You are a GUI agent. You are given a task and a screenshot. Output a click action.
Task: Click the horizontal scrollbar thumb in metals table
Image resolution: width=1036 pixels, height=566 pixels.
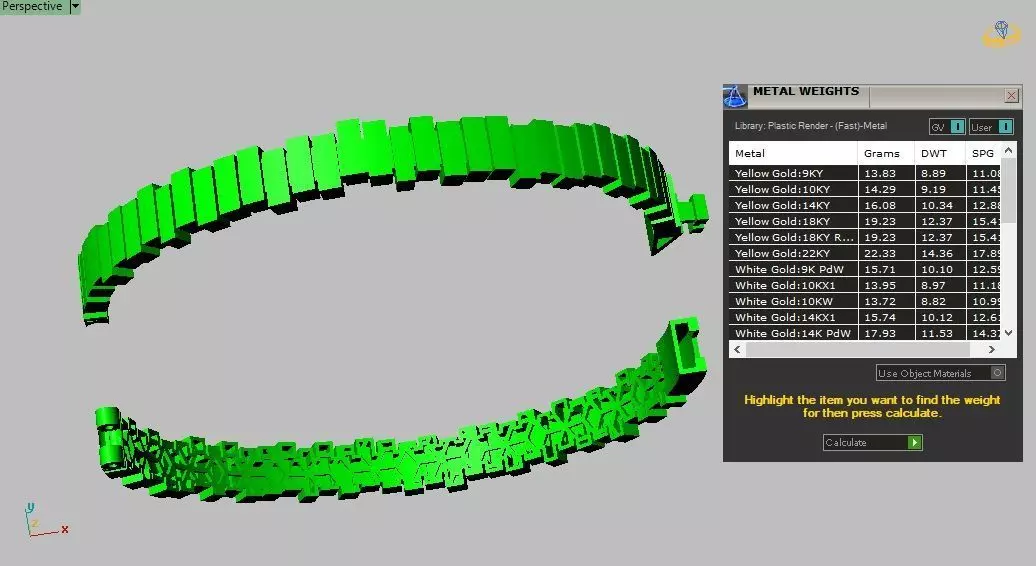858,349
